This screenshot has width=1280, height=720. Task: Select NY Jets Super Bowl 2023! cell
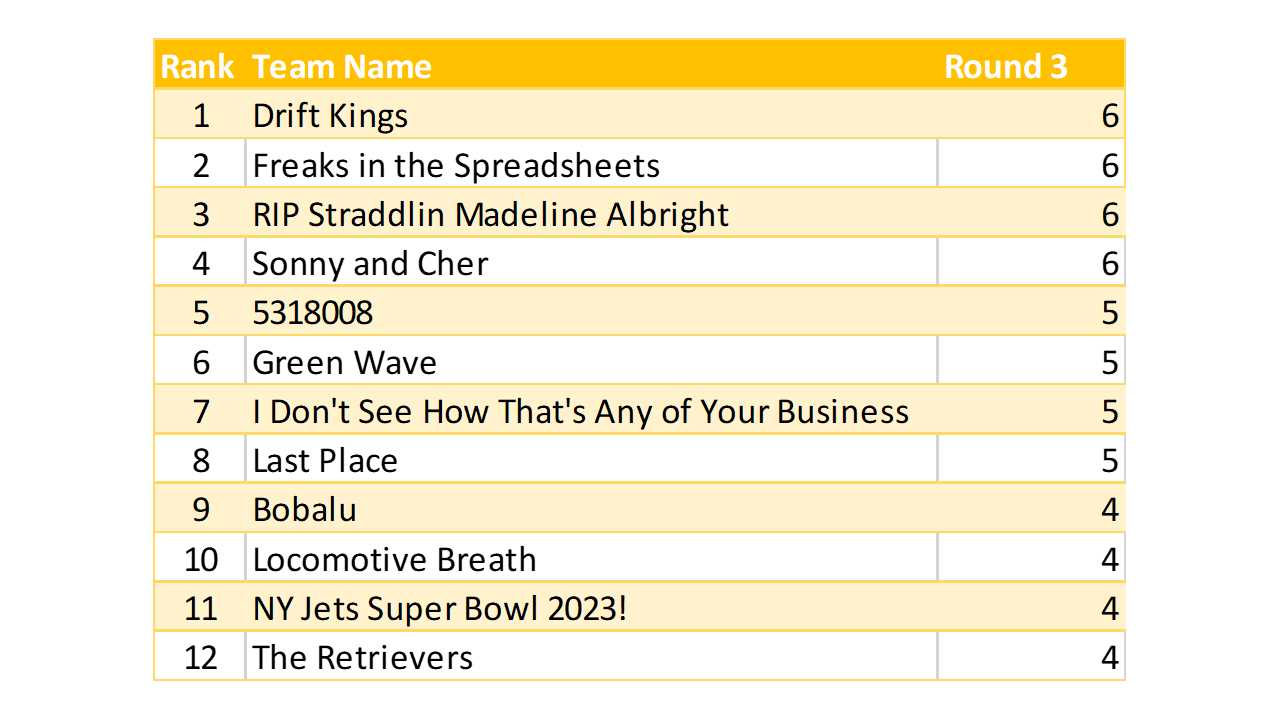440,608
